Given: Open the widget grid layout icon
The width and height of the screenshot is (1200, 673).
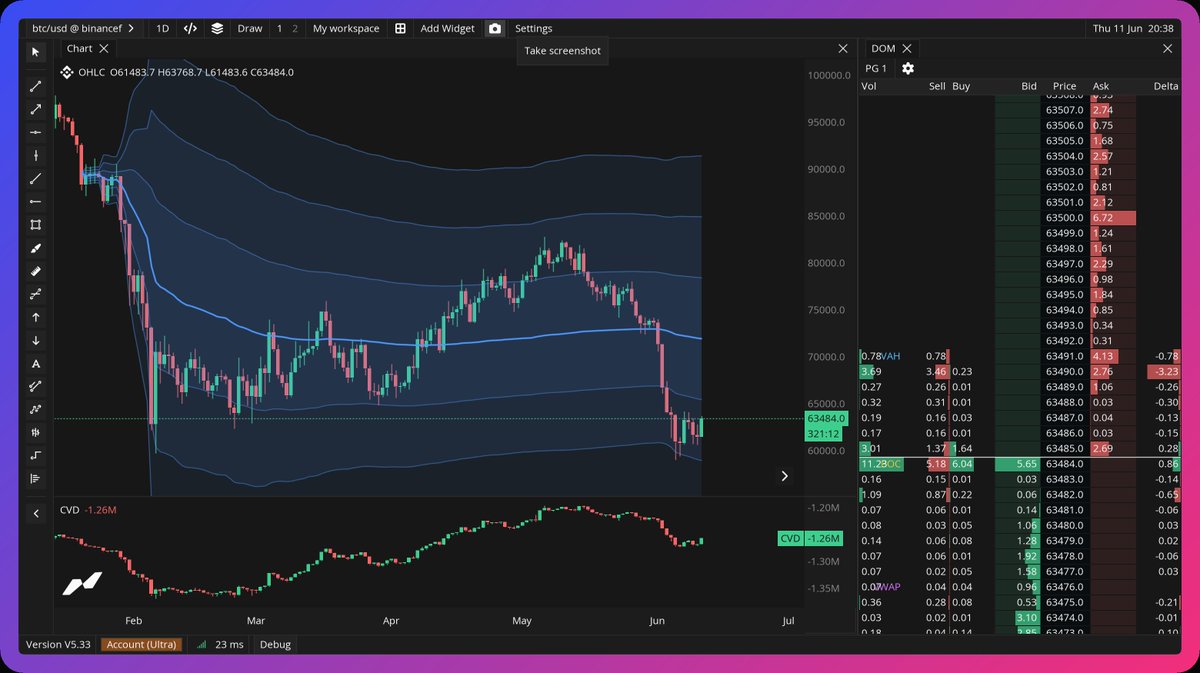Looking at the screenshot, I should click(x=400, y=28).
